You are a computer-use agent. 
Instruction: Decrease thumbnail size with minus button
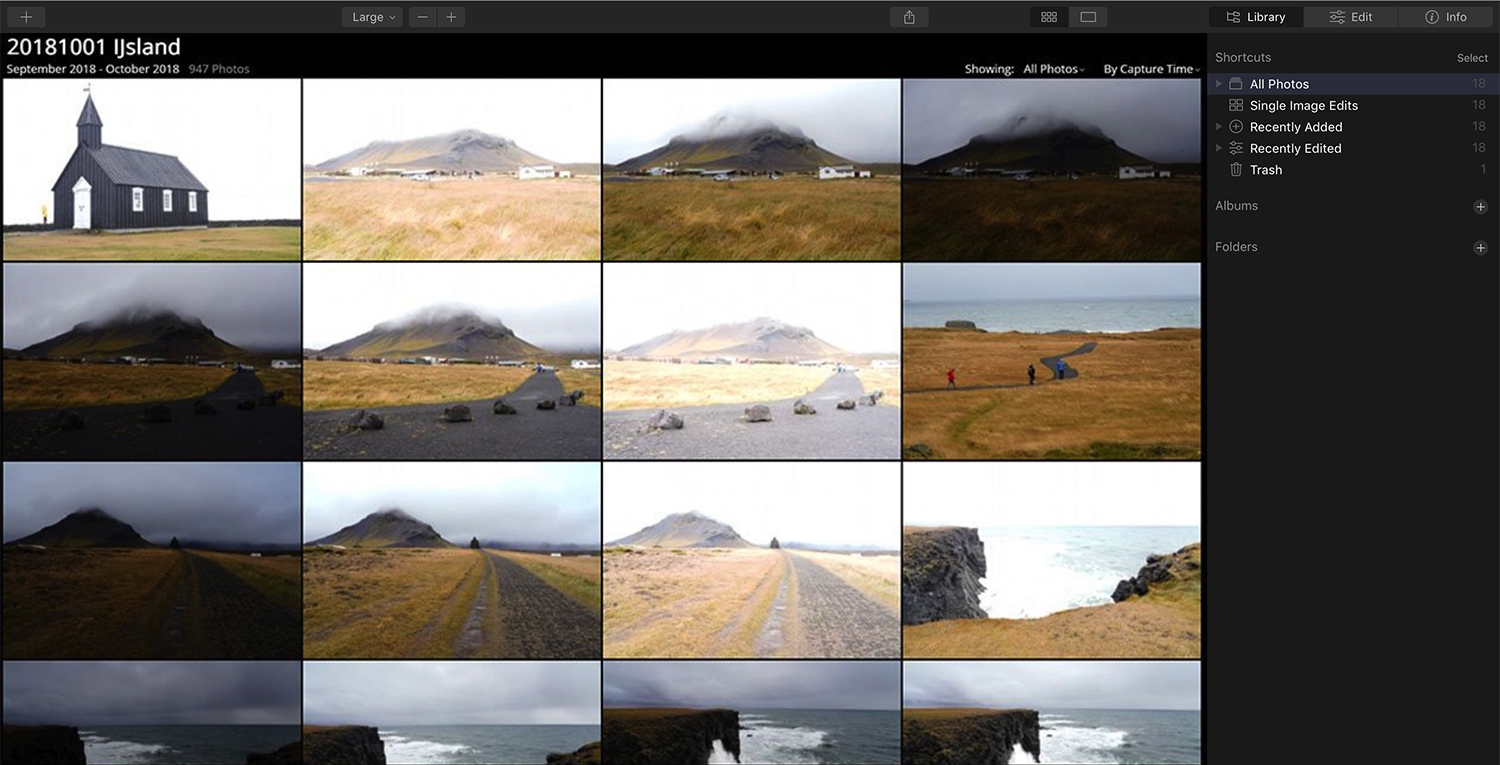pos(423,17)
